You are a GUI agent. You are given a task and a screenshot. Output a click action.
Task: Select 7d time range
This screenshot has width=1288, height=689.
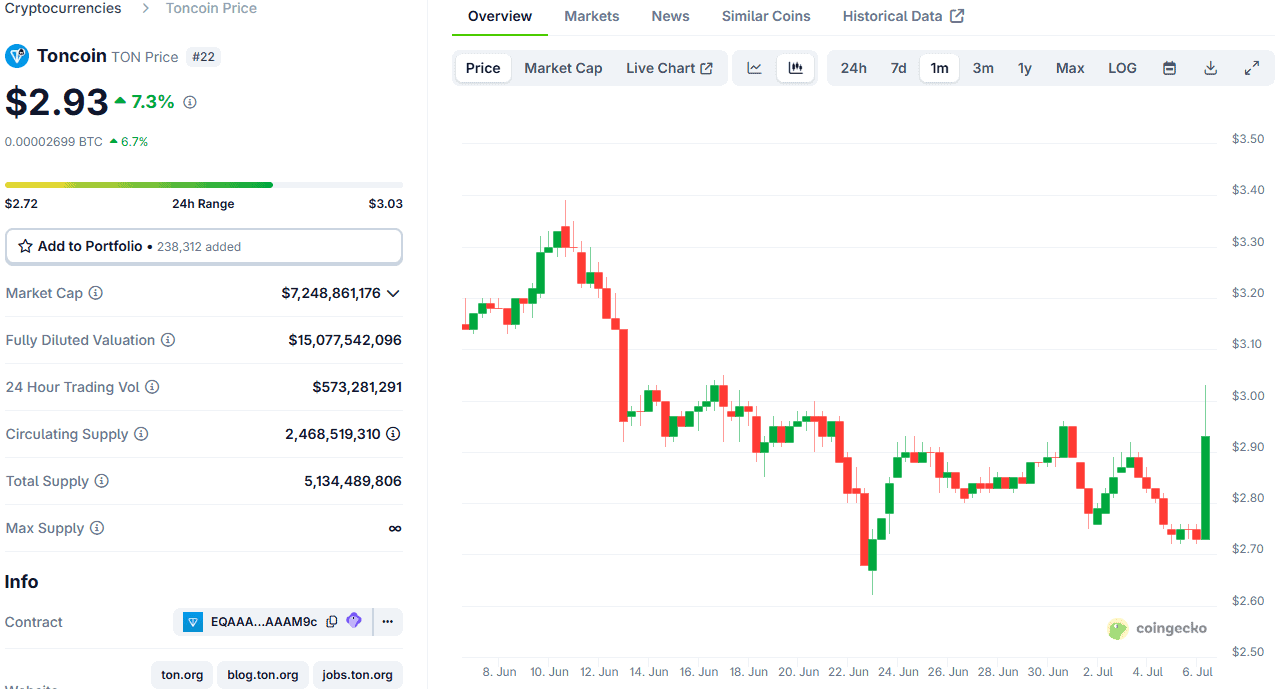tap(899, 68)
